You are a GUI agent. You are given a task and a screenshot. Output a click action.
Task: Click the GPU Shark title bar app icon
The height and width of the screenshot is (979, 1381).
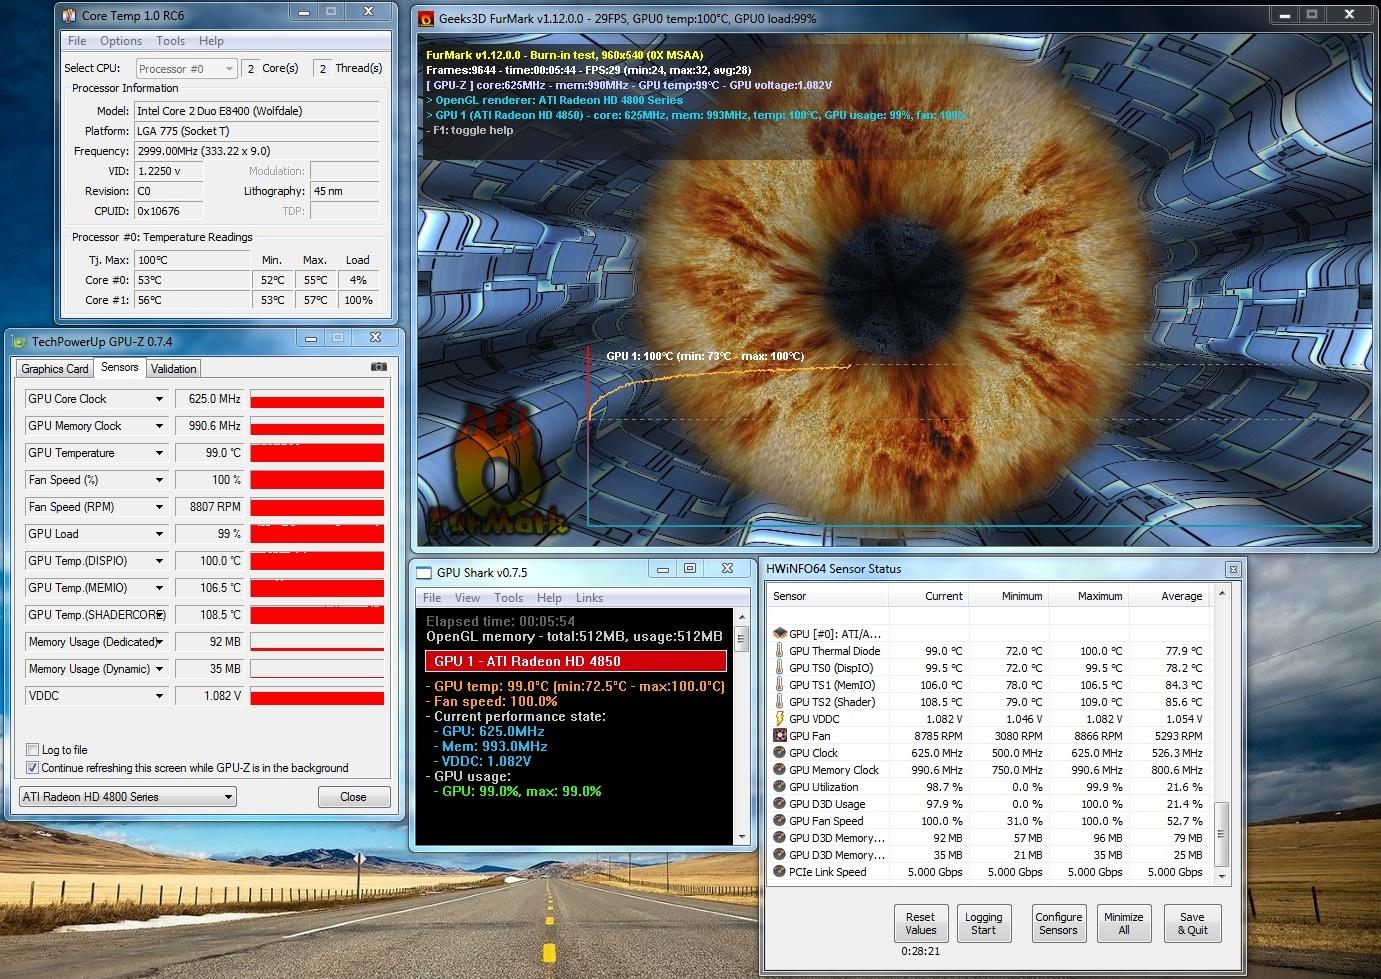[x=424, y=572]
